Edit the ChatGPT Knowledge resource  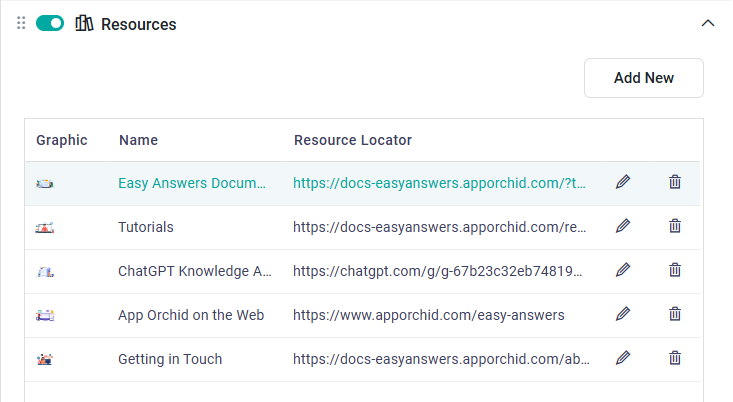[623, 270]
